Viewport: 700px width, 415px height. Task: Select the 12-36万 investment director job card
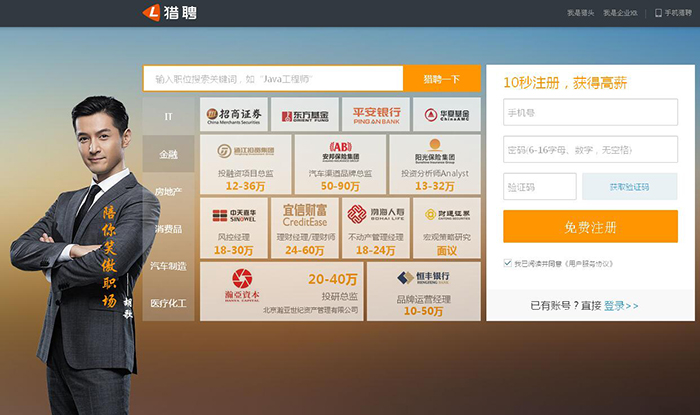(246, 165)
